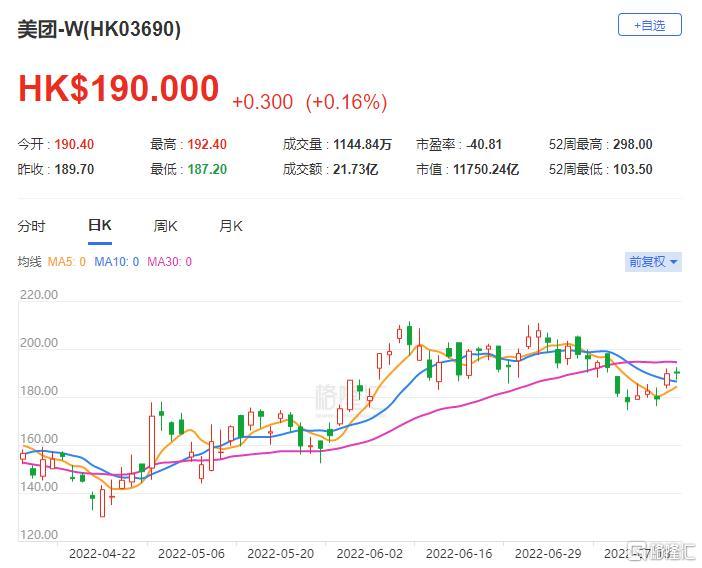Switch to the 分时 intraday tab
Screen dimensions: 702x568
click(31, 226)
